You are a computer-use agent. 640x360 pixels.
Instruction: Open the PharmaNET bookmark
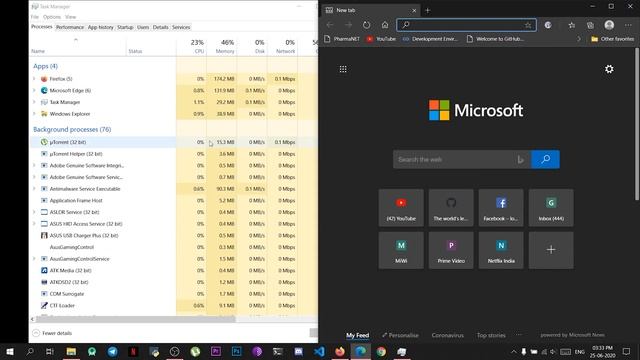pos(342,39)
